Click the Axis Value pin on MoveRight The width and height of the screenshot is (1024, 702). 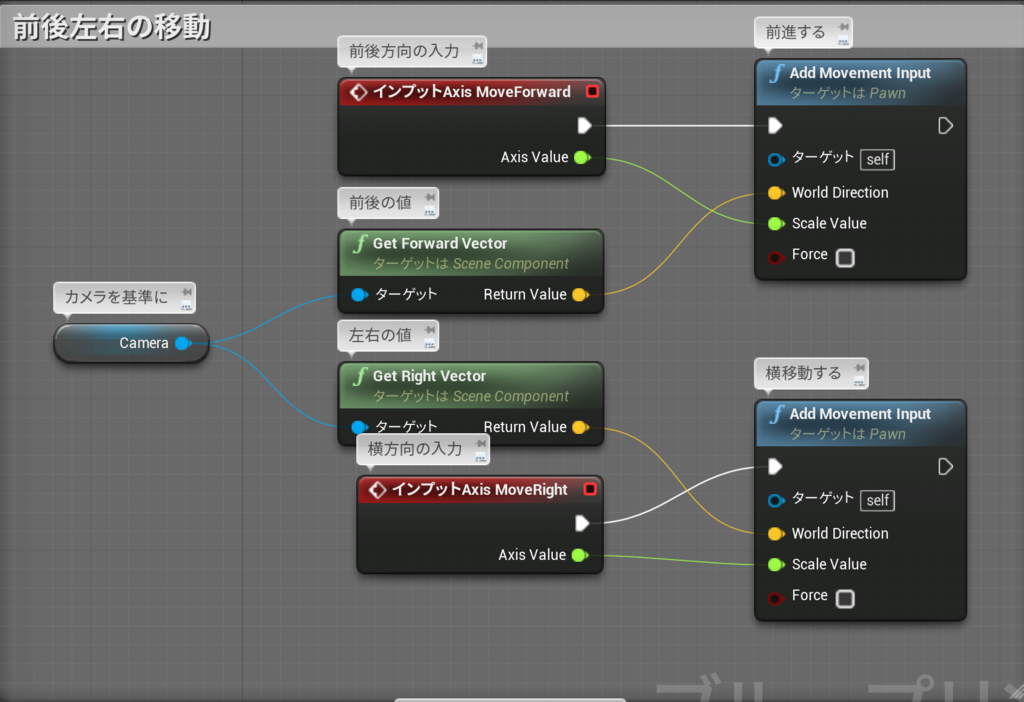580,555
